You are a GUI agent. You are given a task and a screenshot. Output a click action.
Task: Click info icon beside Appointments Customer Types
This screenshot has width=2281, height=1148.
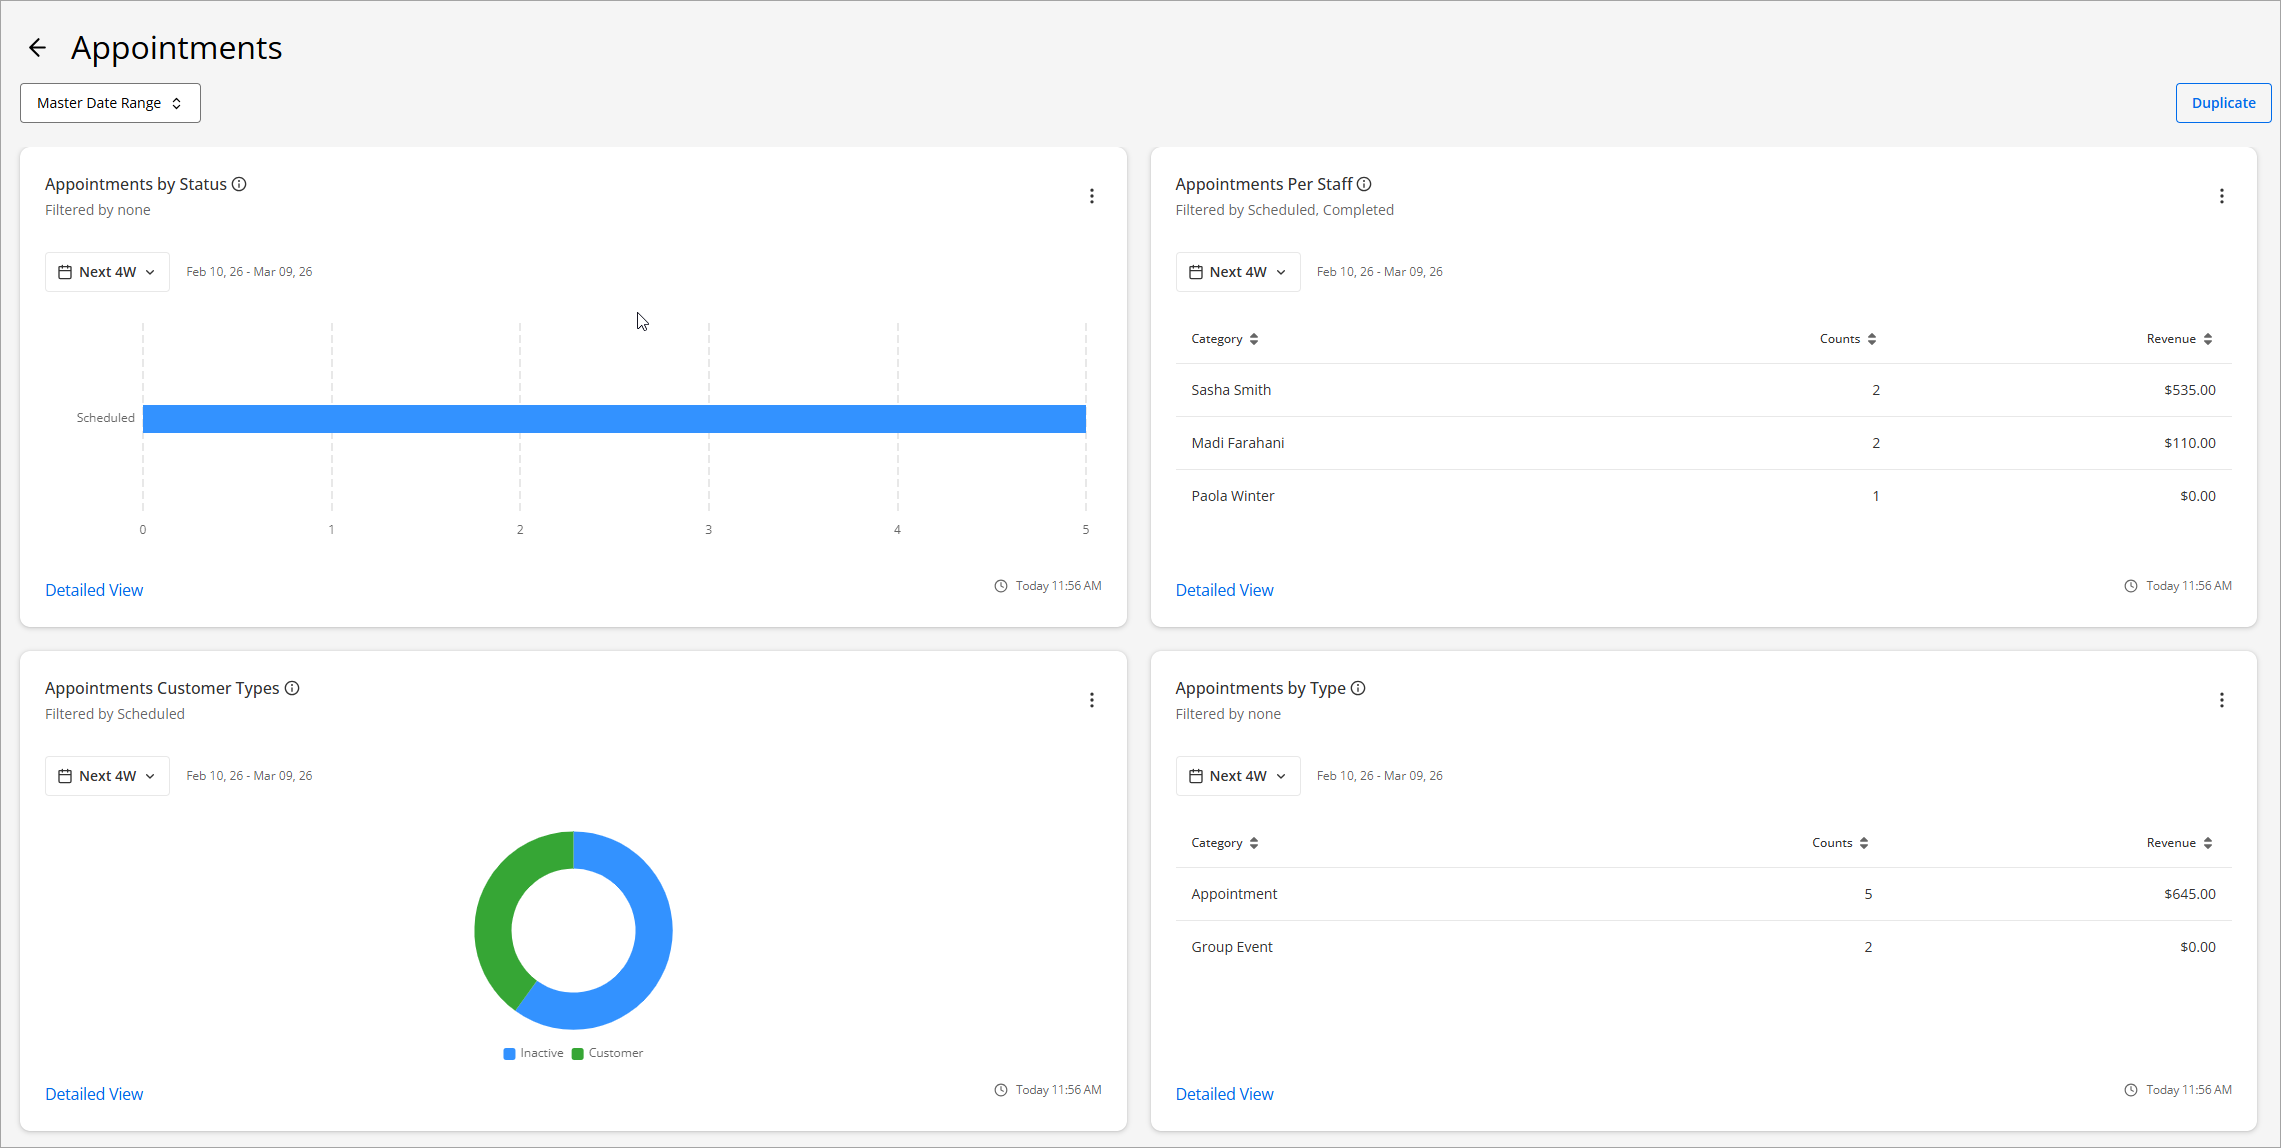292,688
